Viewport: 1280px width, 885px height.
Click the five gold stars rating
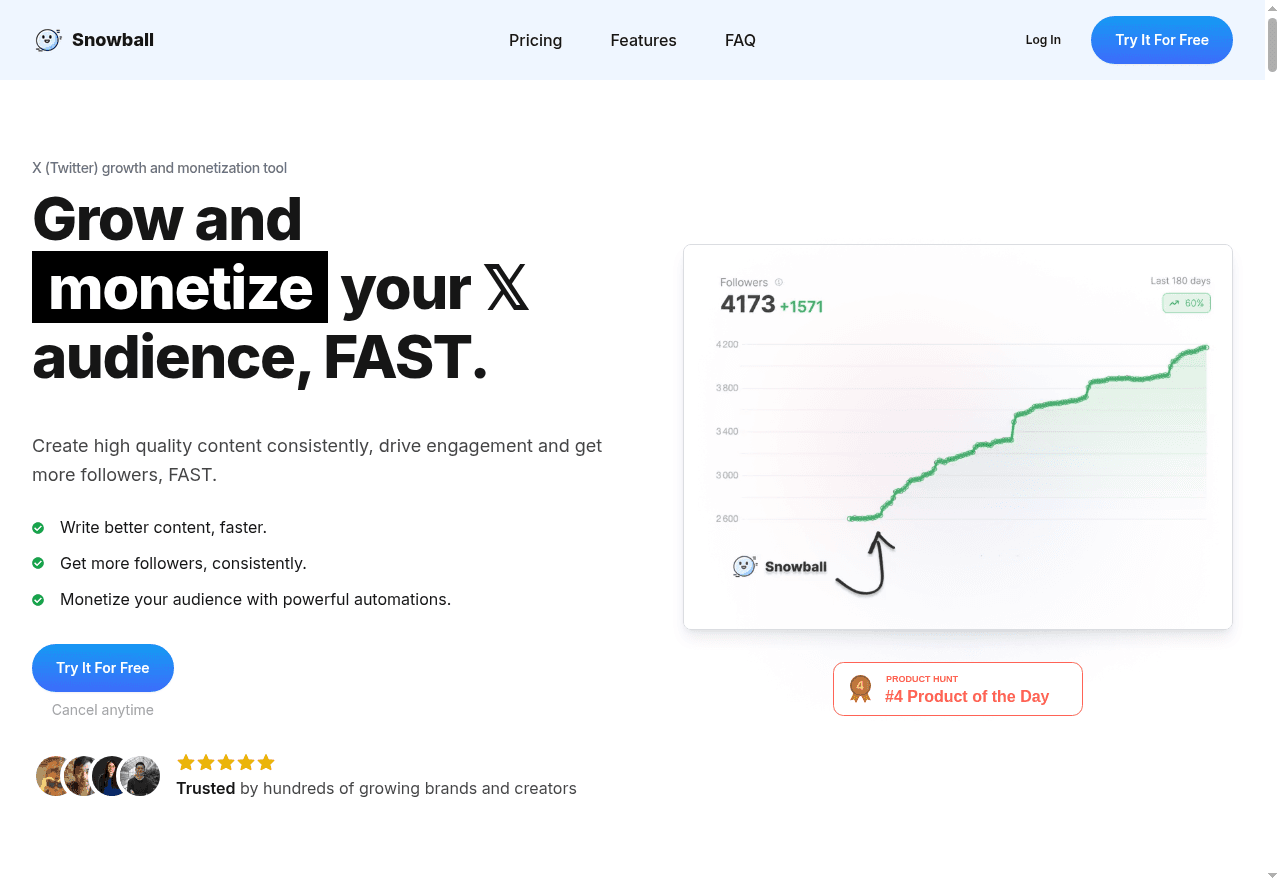226,763
